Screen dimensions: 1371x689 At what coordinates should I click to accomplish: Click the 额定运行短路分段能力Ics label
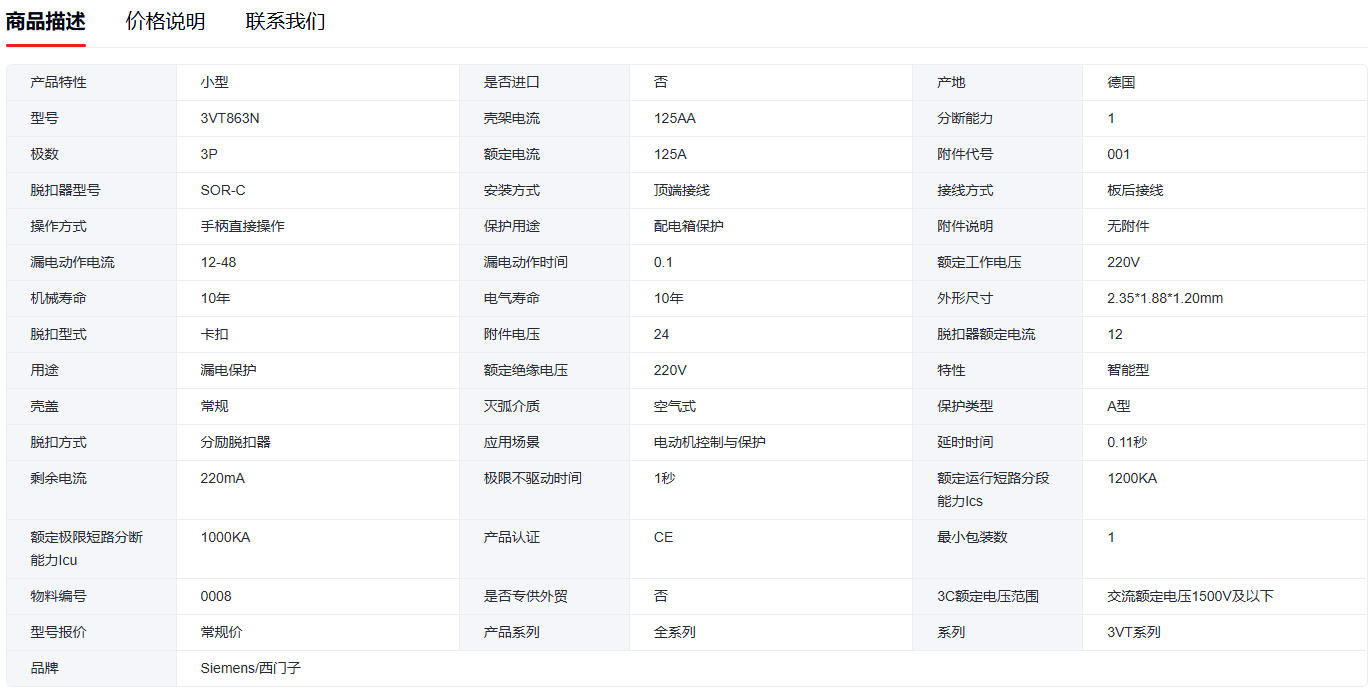click(993, 489)
